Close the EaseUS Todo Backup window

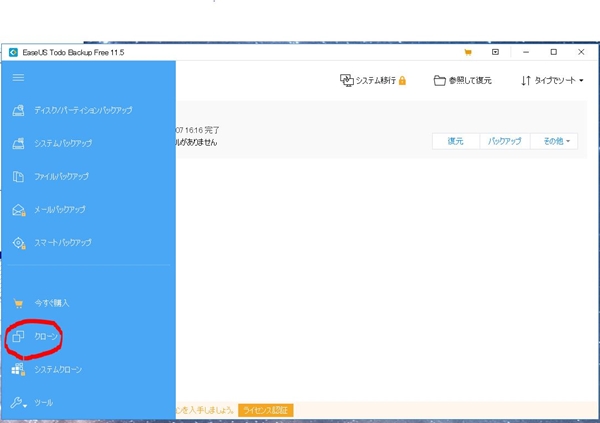[581, 52]
